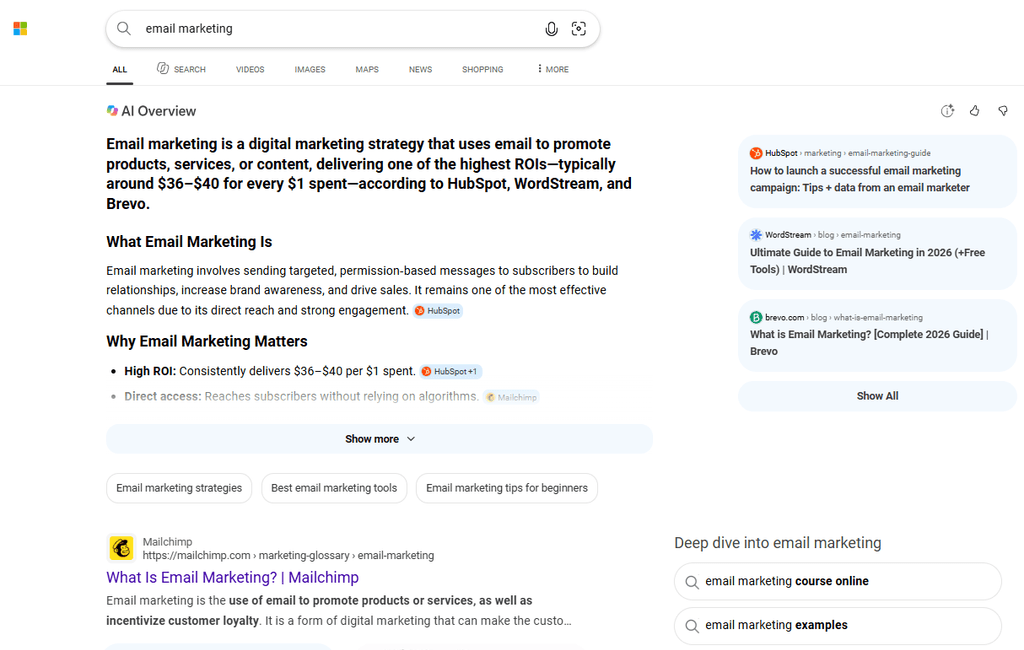The height and width of the screenshot is (650, 1024).
Task: Open visual search camera icon
Action: point(579,29)
